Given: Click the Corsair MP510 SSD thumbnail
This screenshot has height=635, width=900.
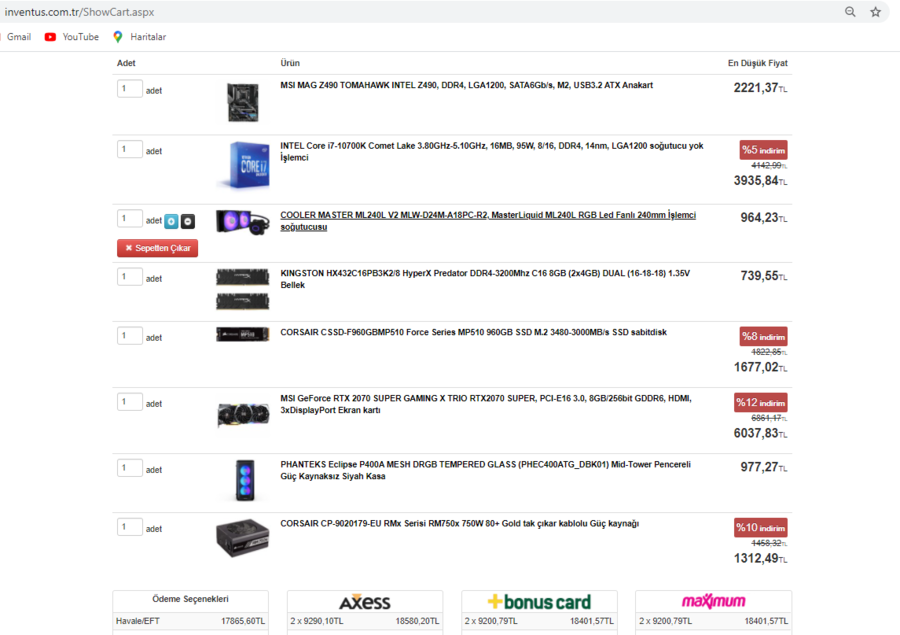Looking at the screenshot, I should tap(243, 334).
